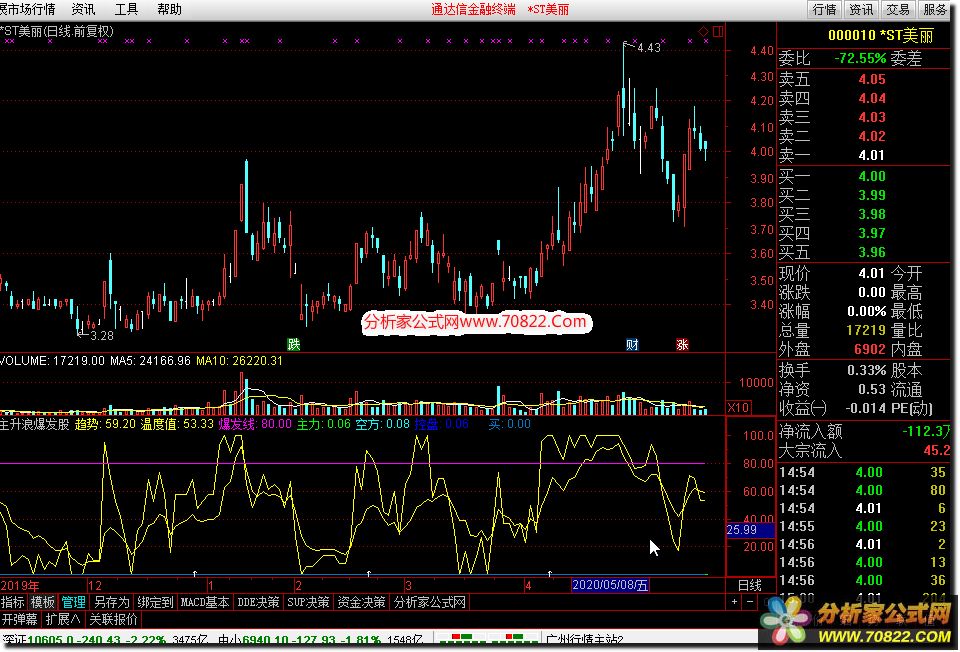
Task: Click the 净流入额 value -112.3万
Action: coord(926,431)
